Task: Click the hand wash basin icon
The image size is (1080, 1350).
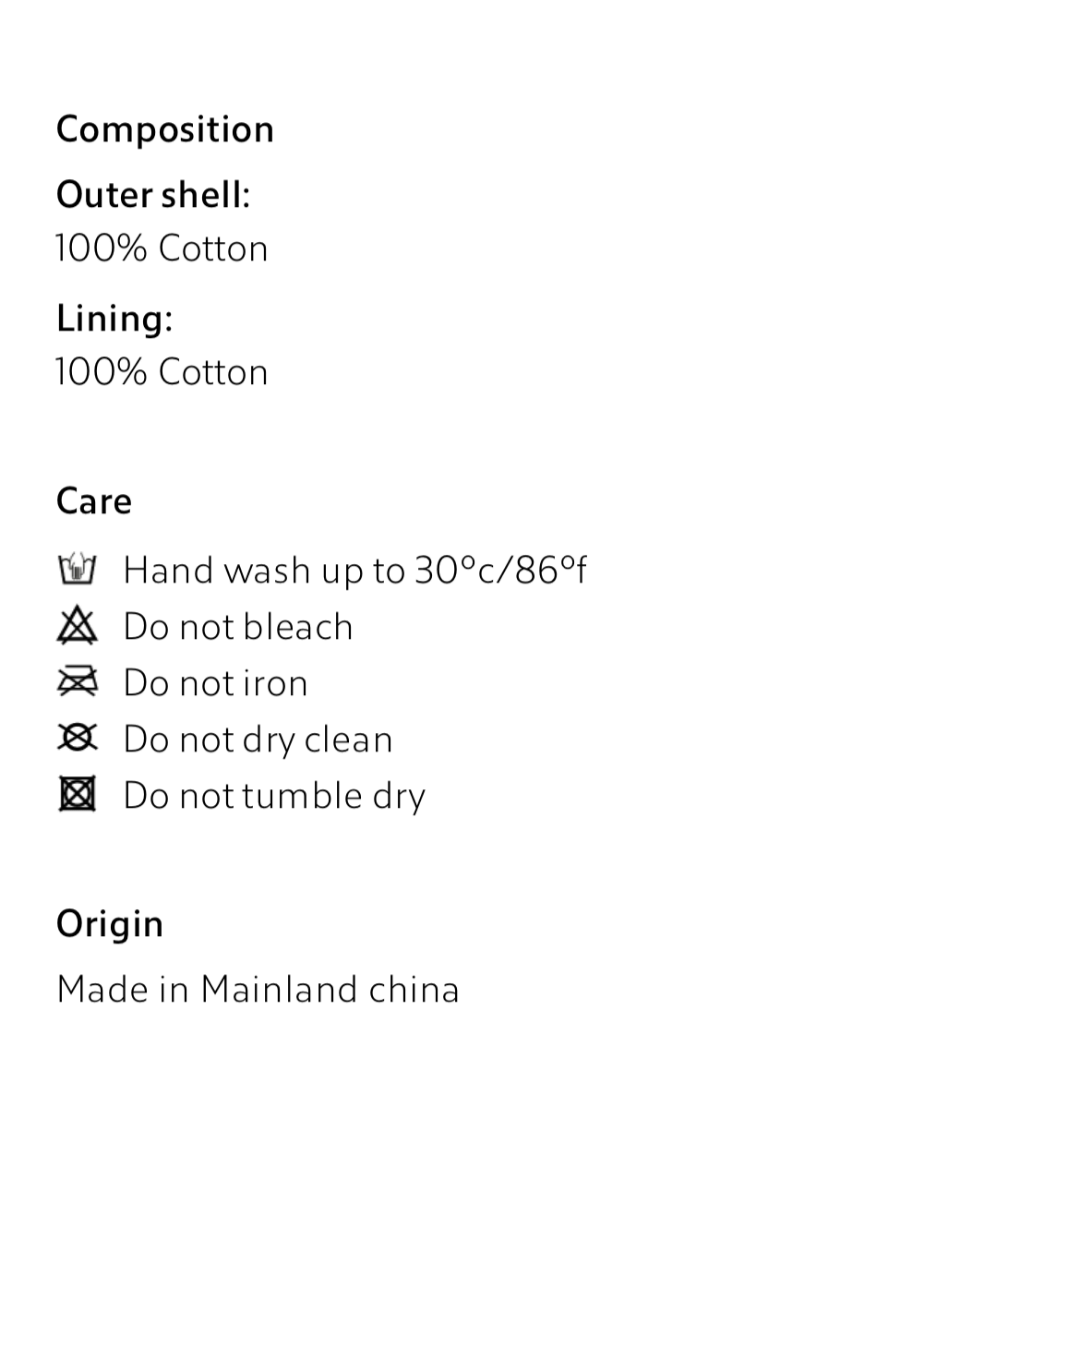Action: click(x=77, y=570)
